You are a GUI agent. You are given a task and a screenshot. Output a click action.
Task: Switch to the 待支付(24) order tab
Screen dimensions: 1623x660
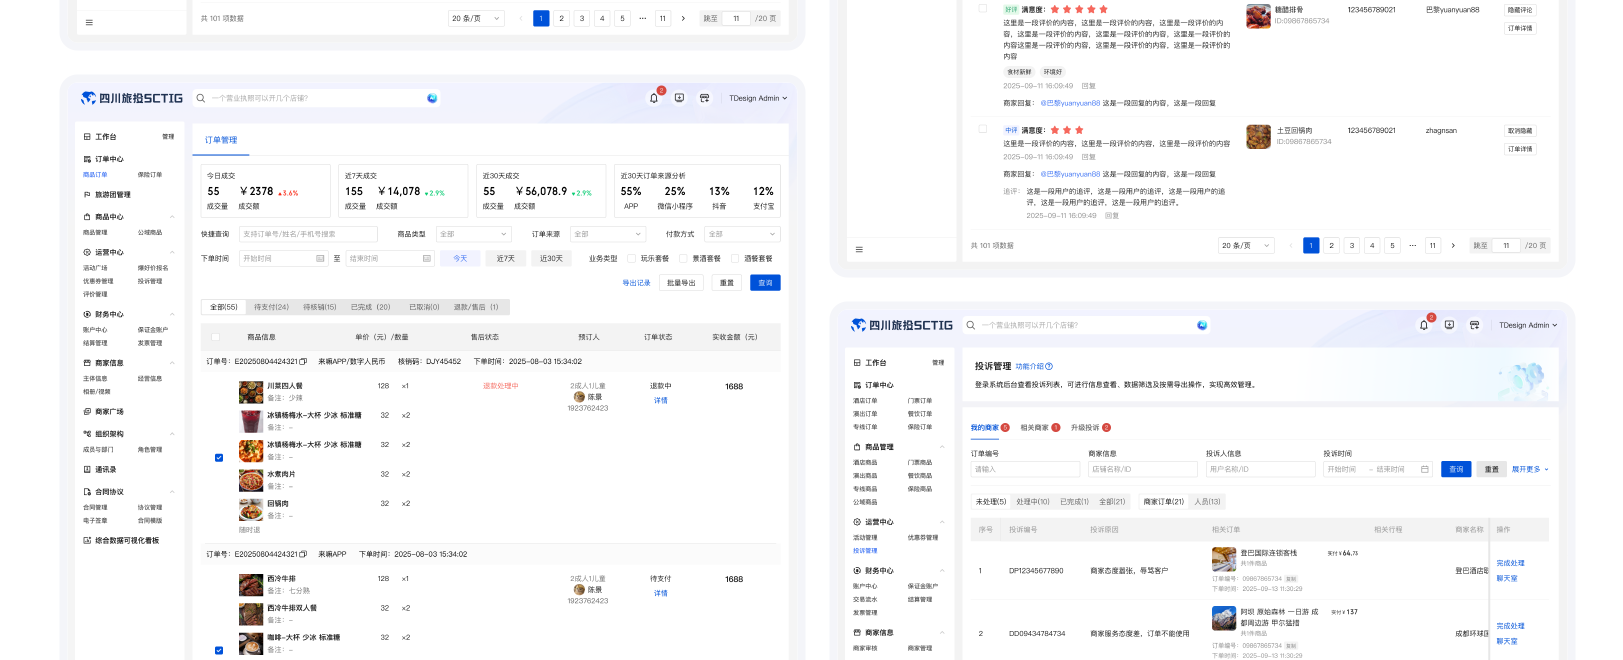tap(271, 307)
